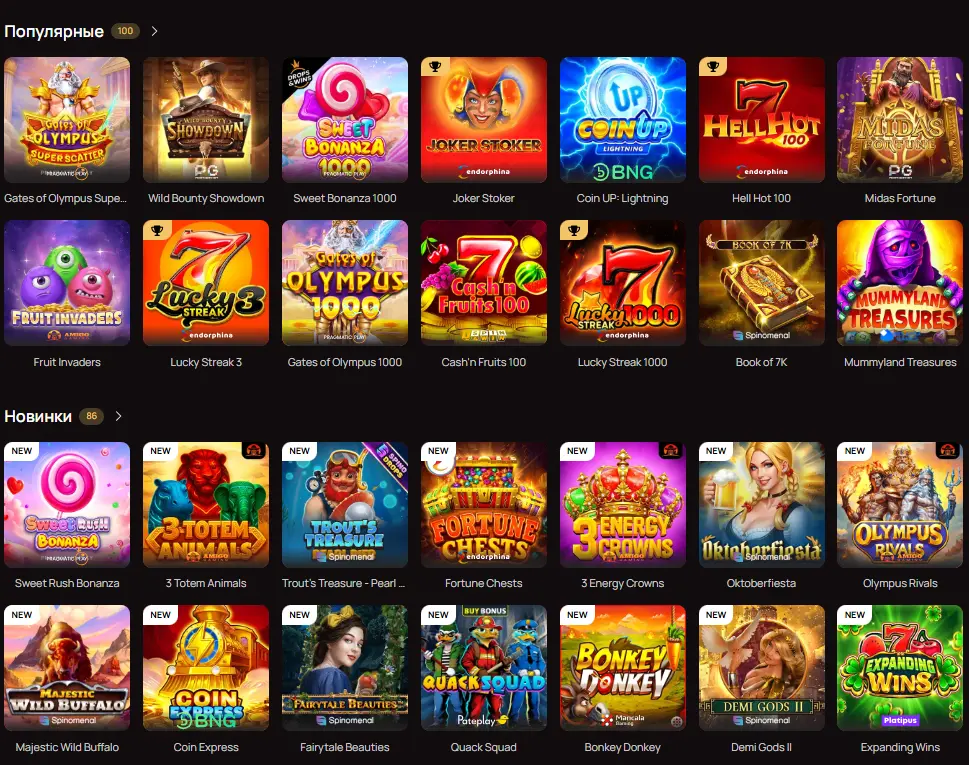Click the trophy badge on Lucky Streak 1000
969x765 pixels.
(x=574, y=230)
